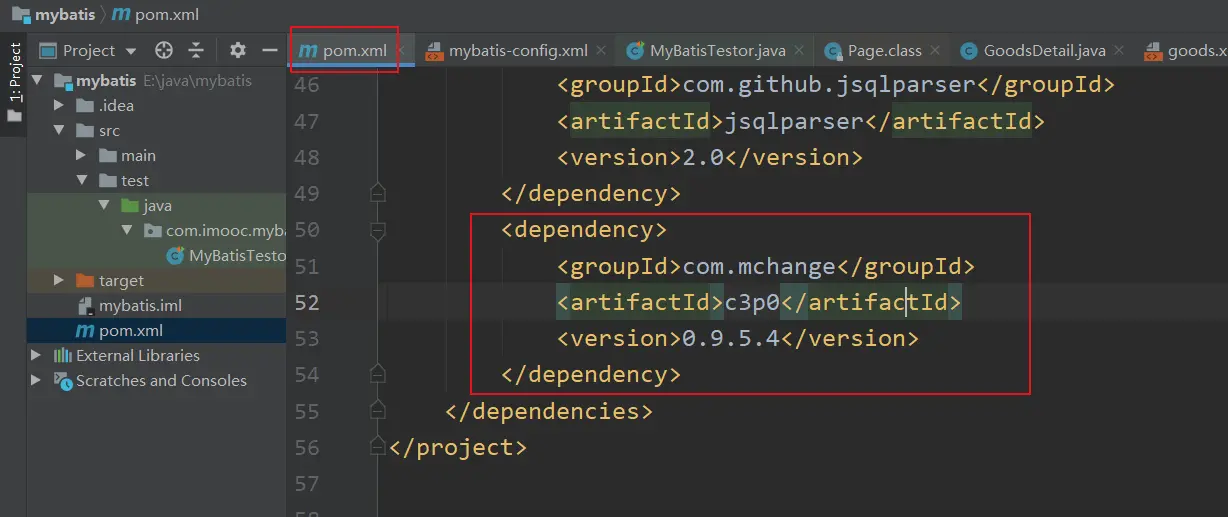Image resolution: width=1228 pixels, height=517 pixels.
Task: Switch to the GoodsDetail.java tab
Action: [1043, 50]
